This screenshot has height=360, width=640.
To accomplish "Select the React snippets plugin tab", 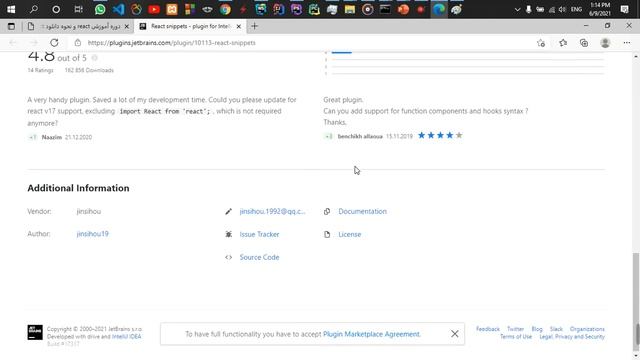I will tap(190, 26).
